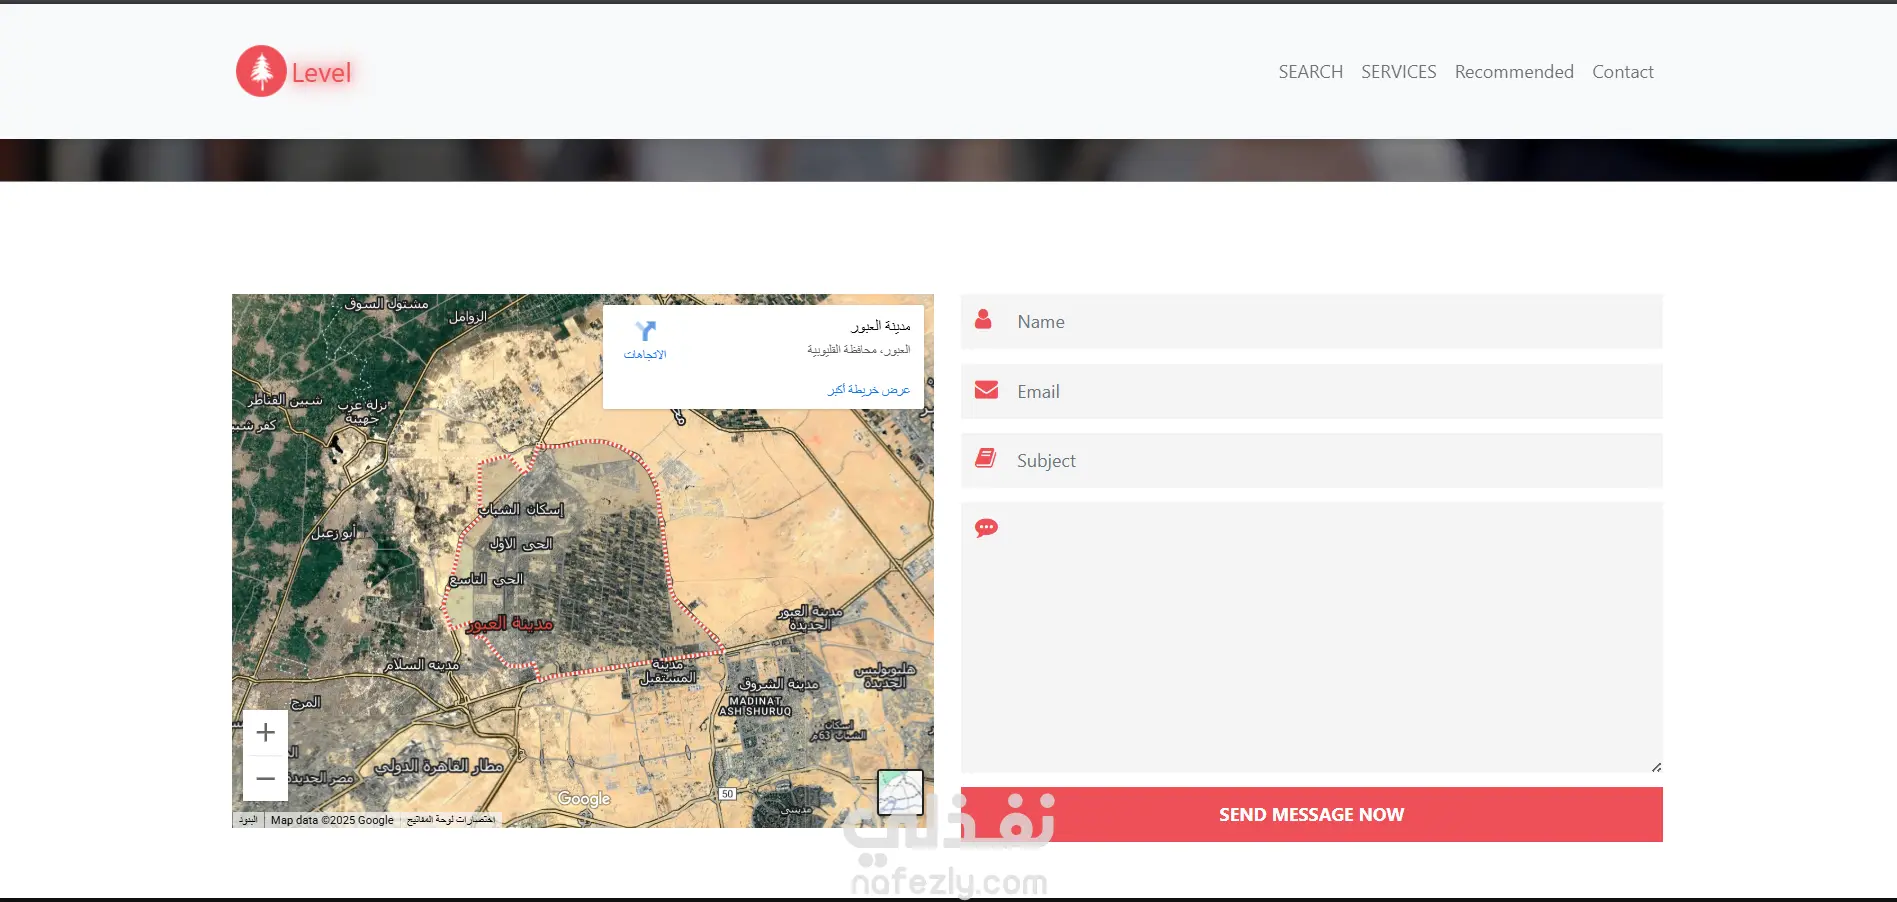Select the مدينة العبور title in info card

coord(881,326)
